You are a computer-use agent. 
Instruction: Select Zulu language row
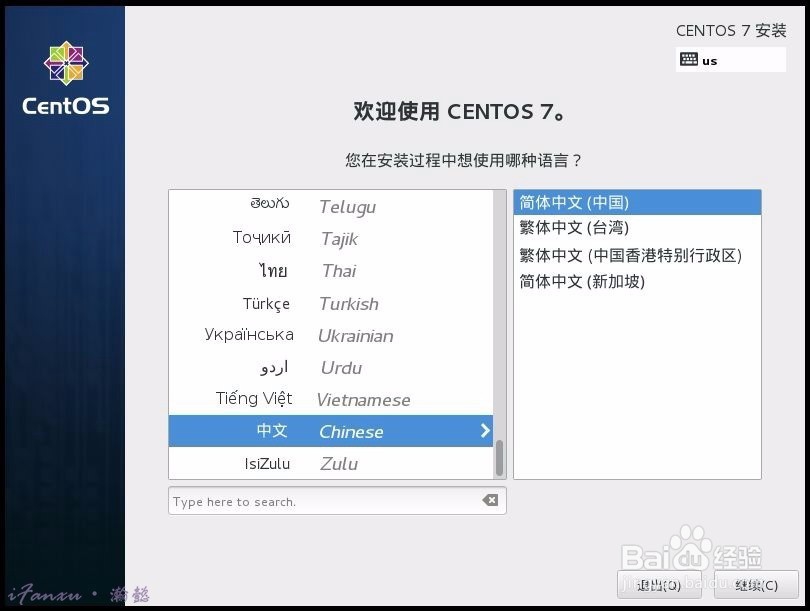(x=331, y=463)
